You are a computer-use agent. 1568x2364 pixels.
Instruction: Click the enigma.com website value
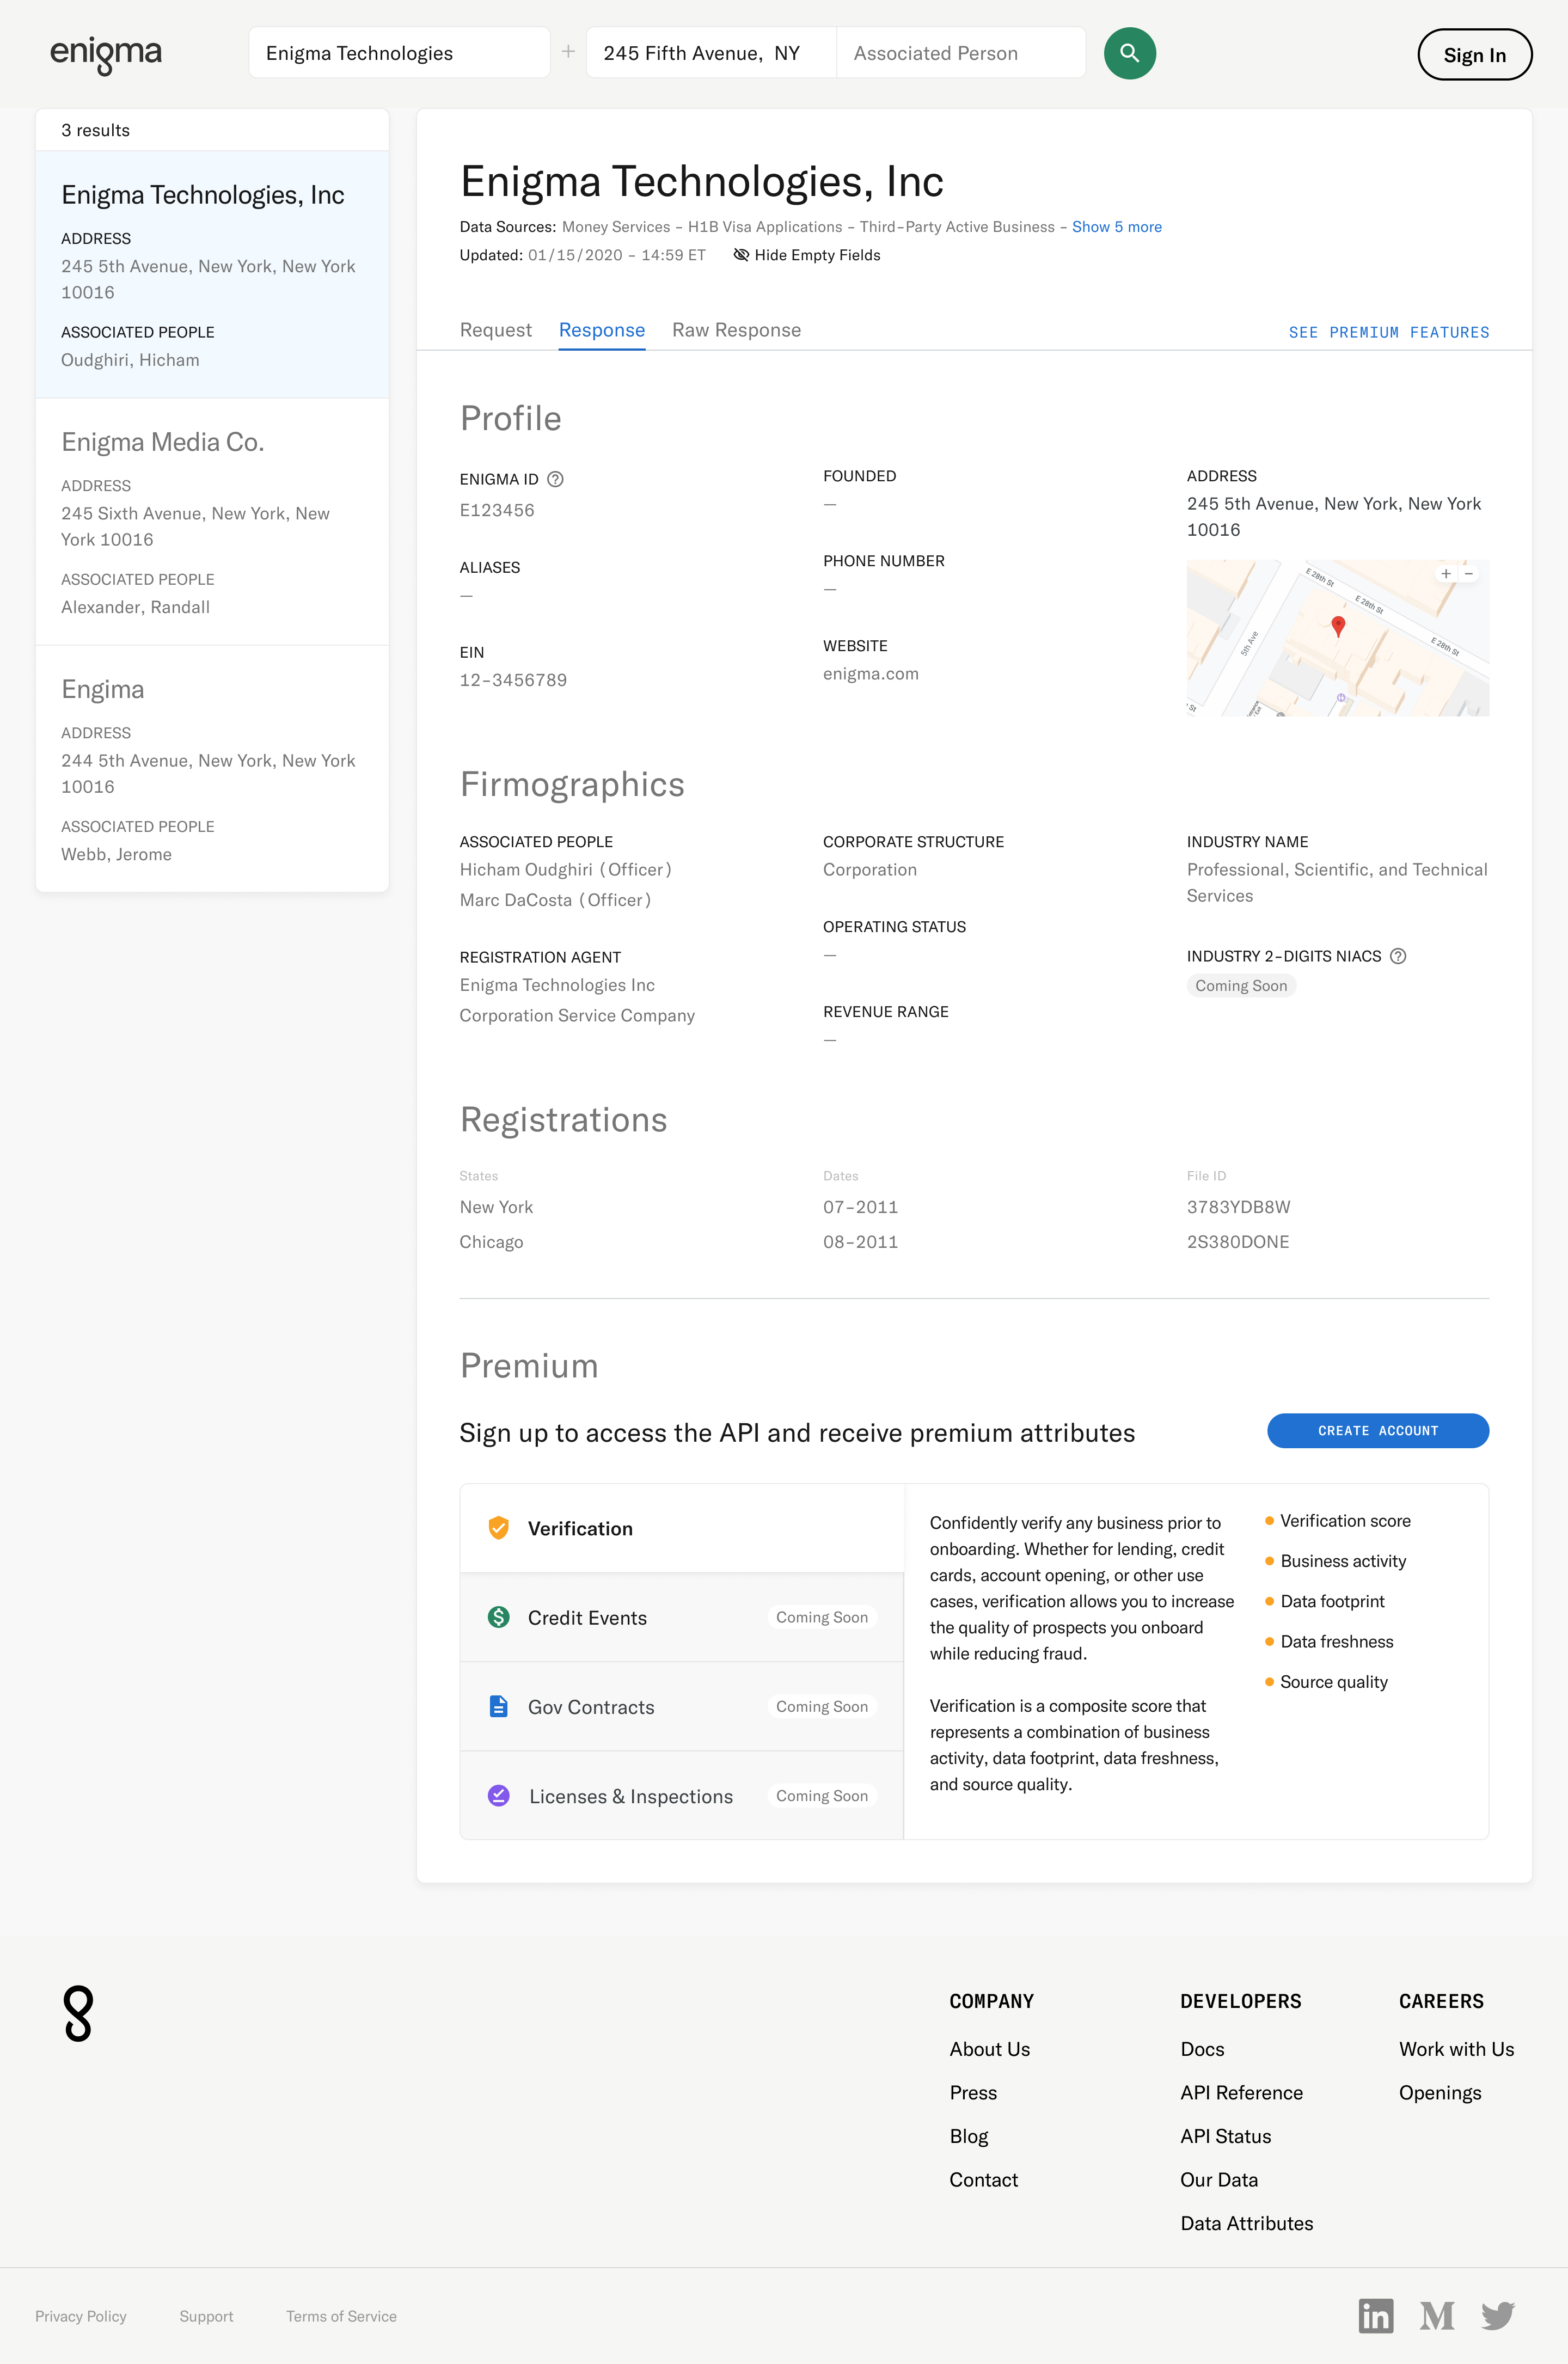coord(870,674)
